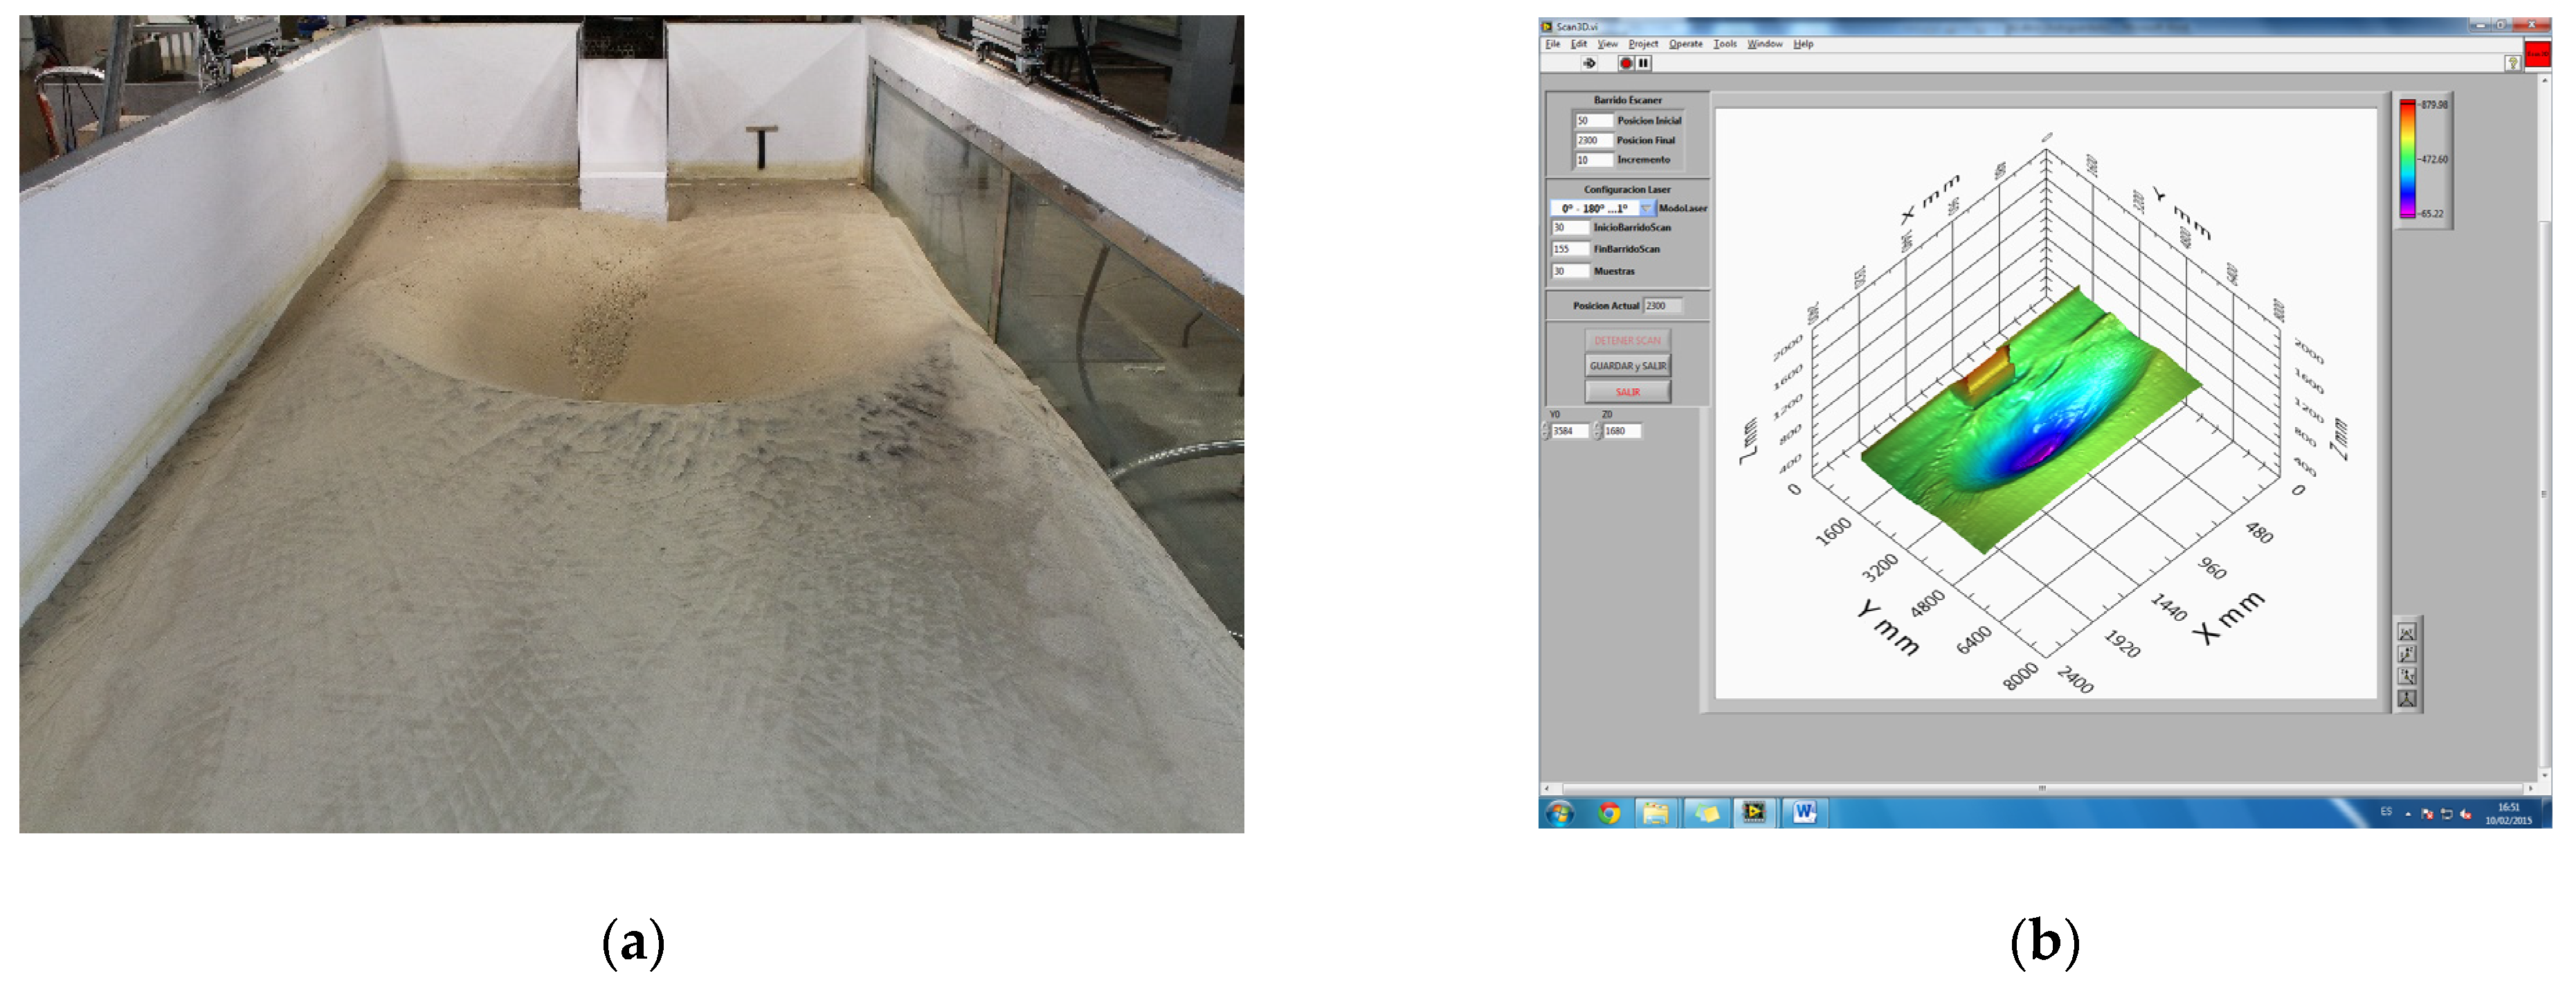Click the GUARDAR y SALIR button

(1627, 366)
